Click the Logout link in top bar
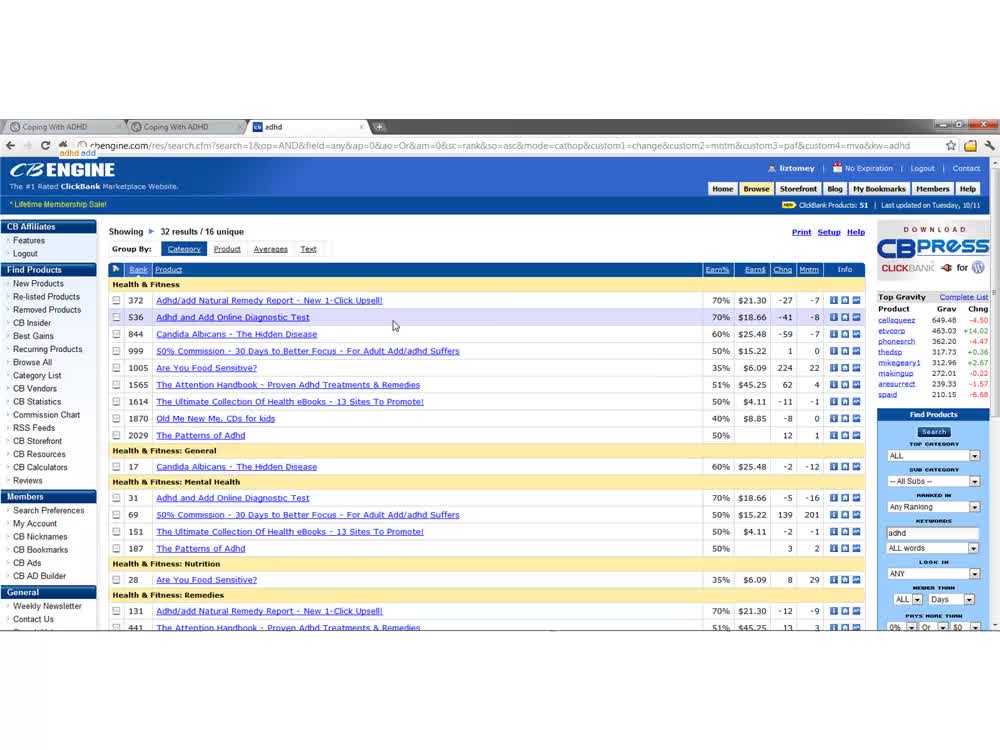The height and width of the screenshot is (750, 1000). tap(922, 168)
